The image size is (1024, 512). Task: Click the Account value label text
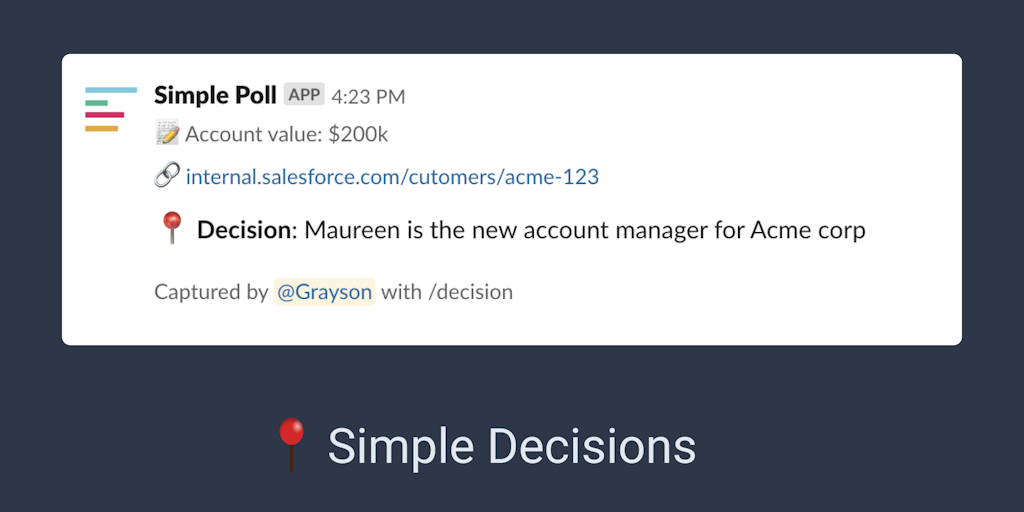click(254, 135)
